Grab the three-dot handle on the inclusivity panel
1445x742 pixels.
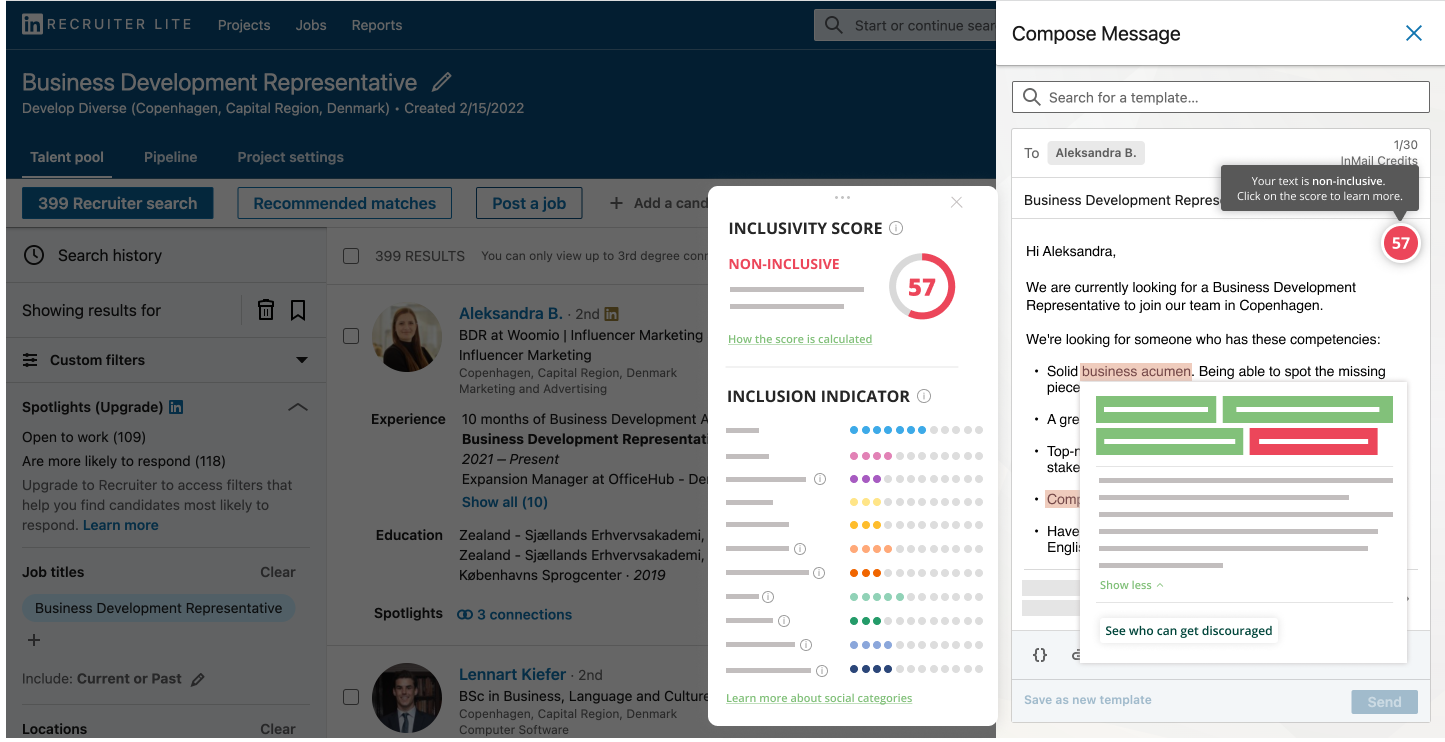coord(842,197)
